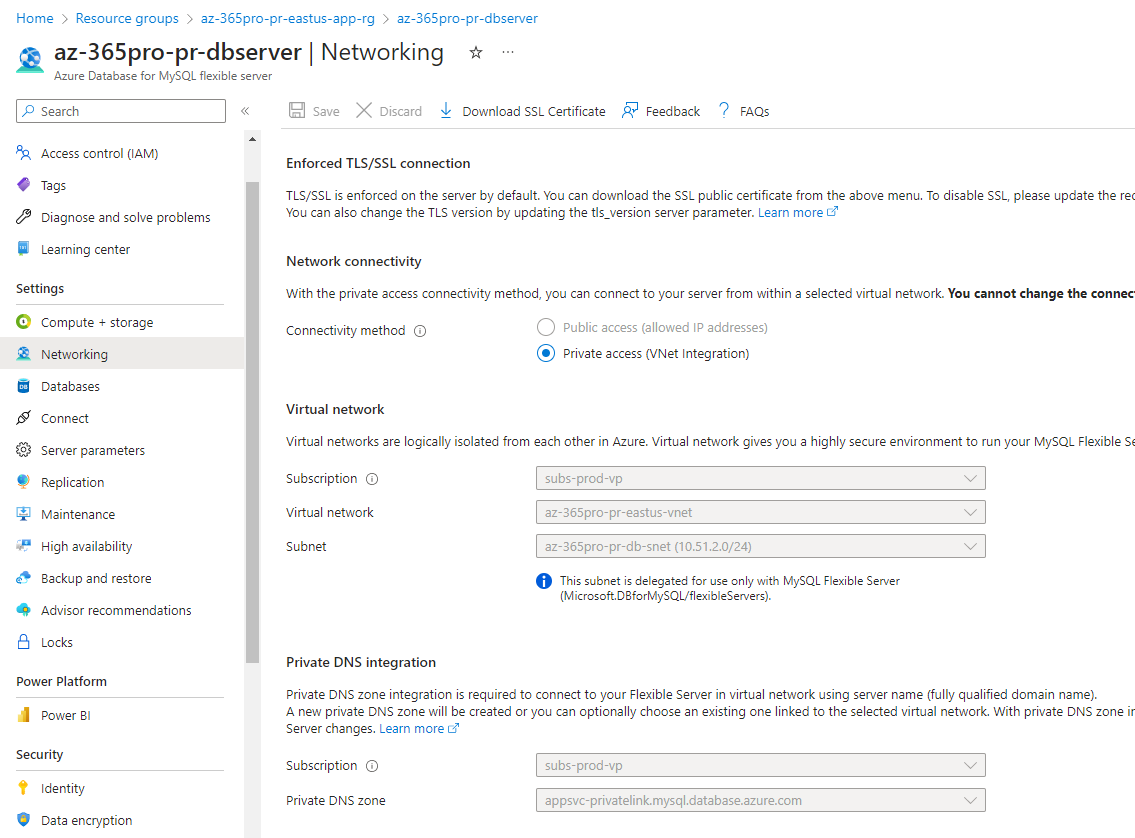The image size is (1135, 838).
Task: Select Public access (allowed IP addresses) radio
Action: 546,327
